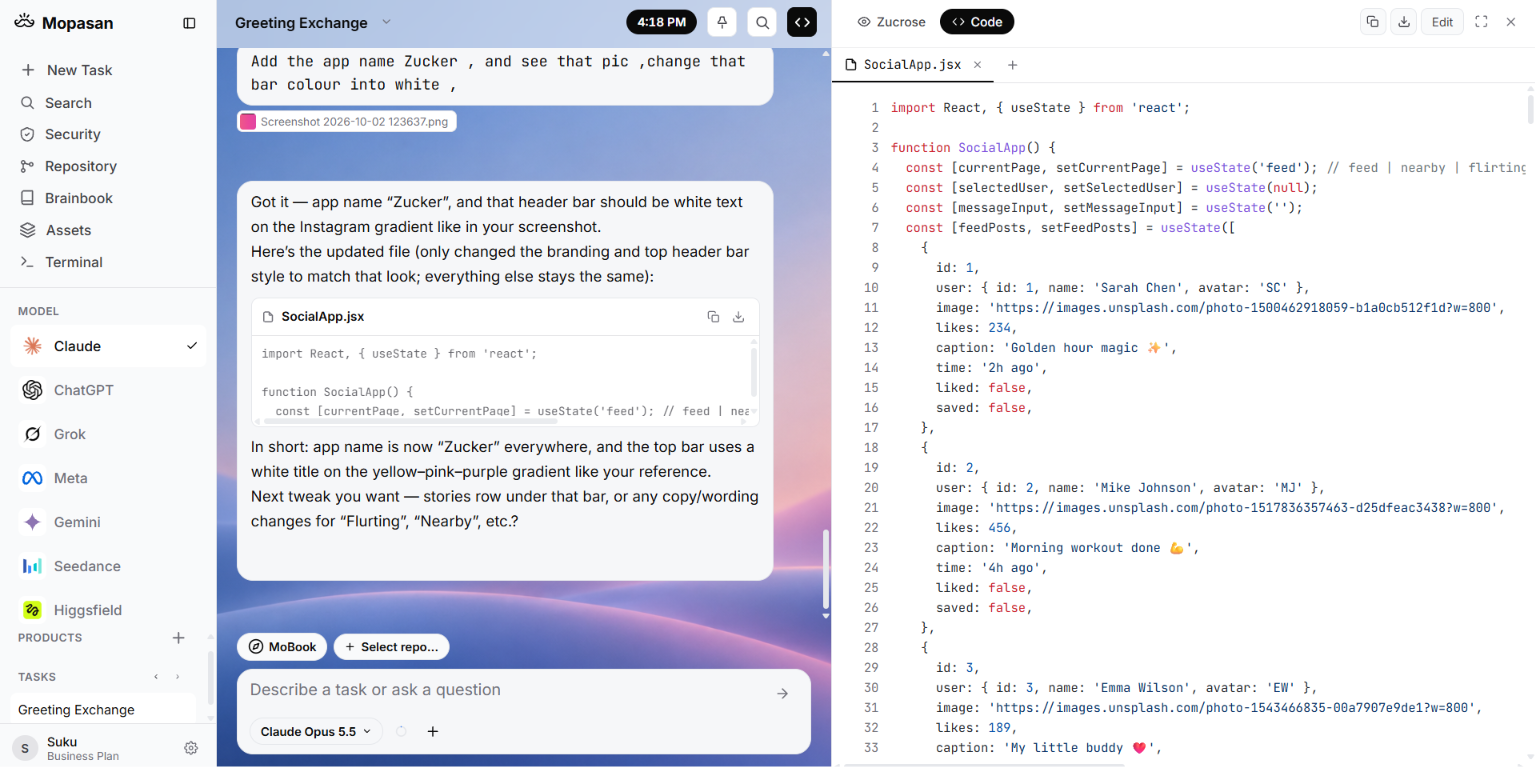Download the file from editor panel toolbar

1404,22
